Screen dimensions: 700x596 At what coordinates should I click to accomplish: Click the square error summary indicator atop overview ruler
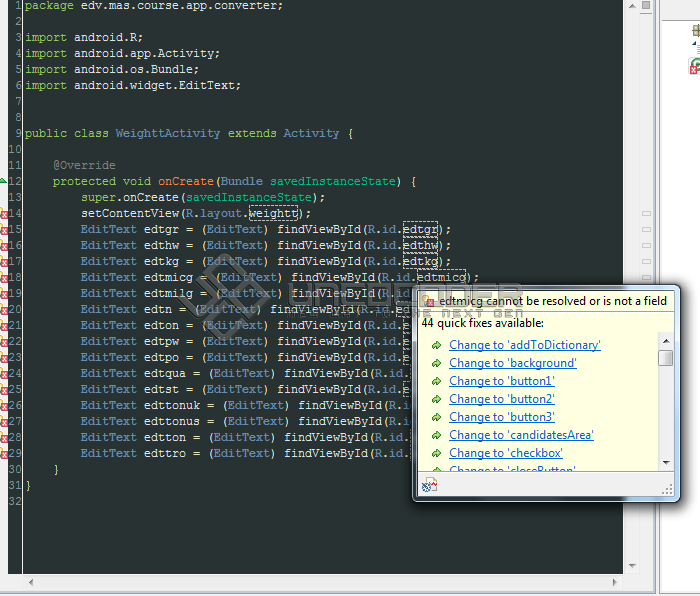tap(646, 5)
